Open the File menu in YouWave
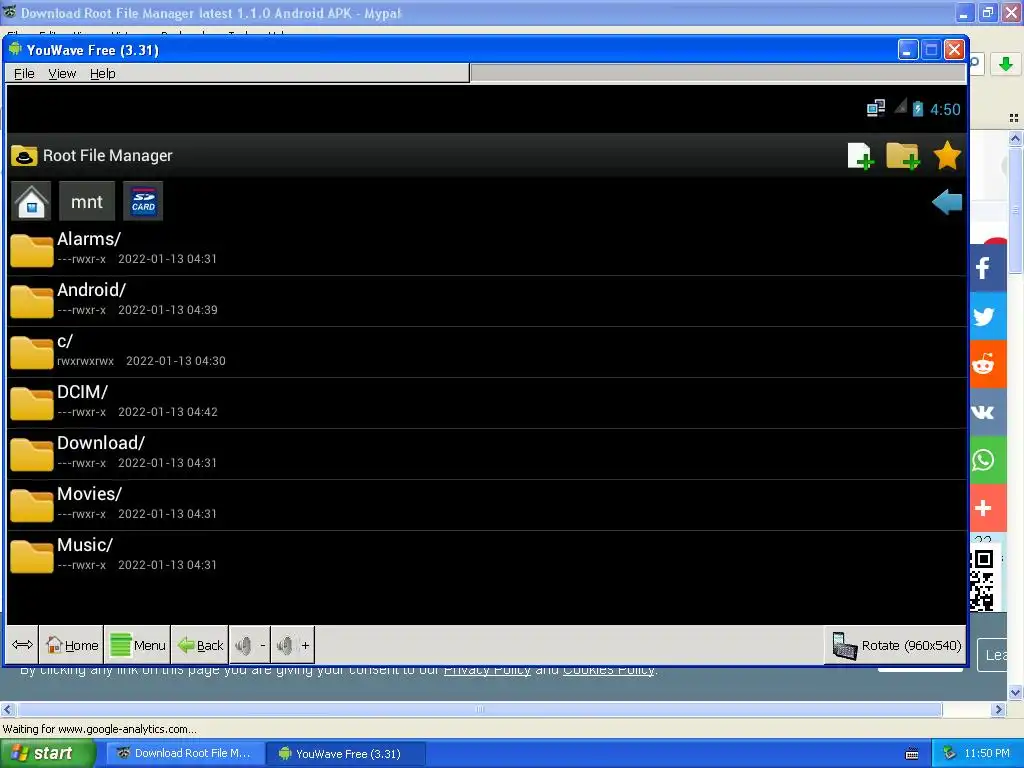1024x768 pixels. tap(24, 74)
